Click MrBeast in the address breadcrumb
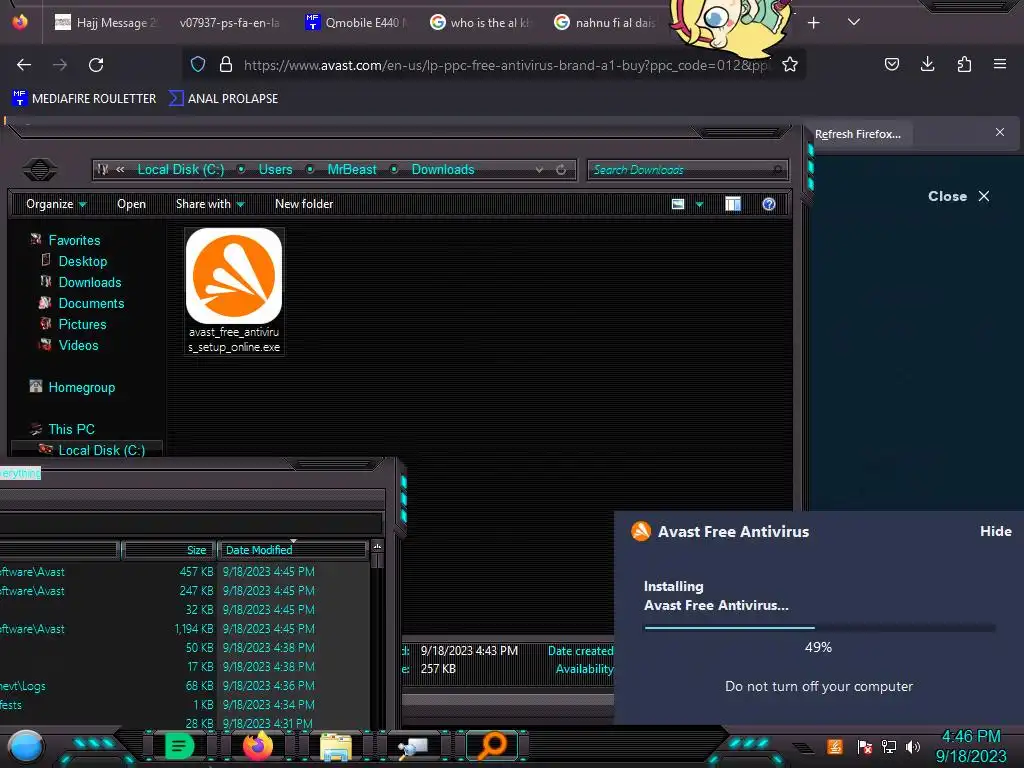1024x768 pixels. [352, 170]
